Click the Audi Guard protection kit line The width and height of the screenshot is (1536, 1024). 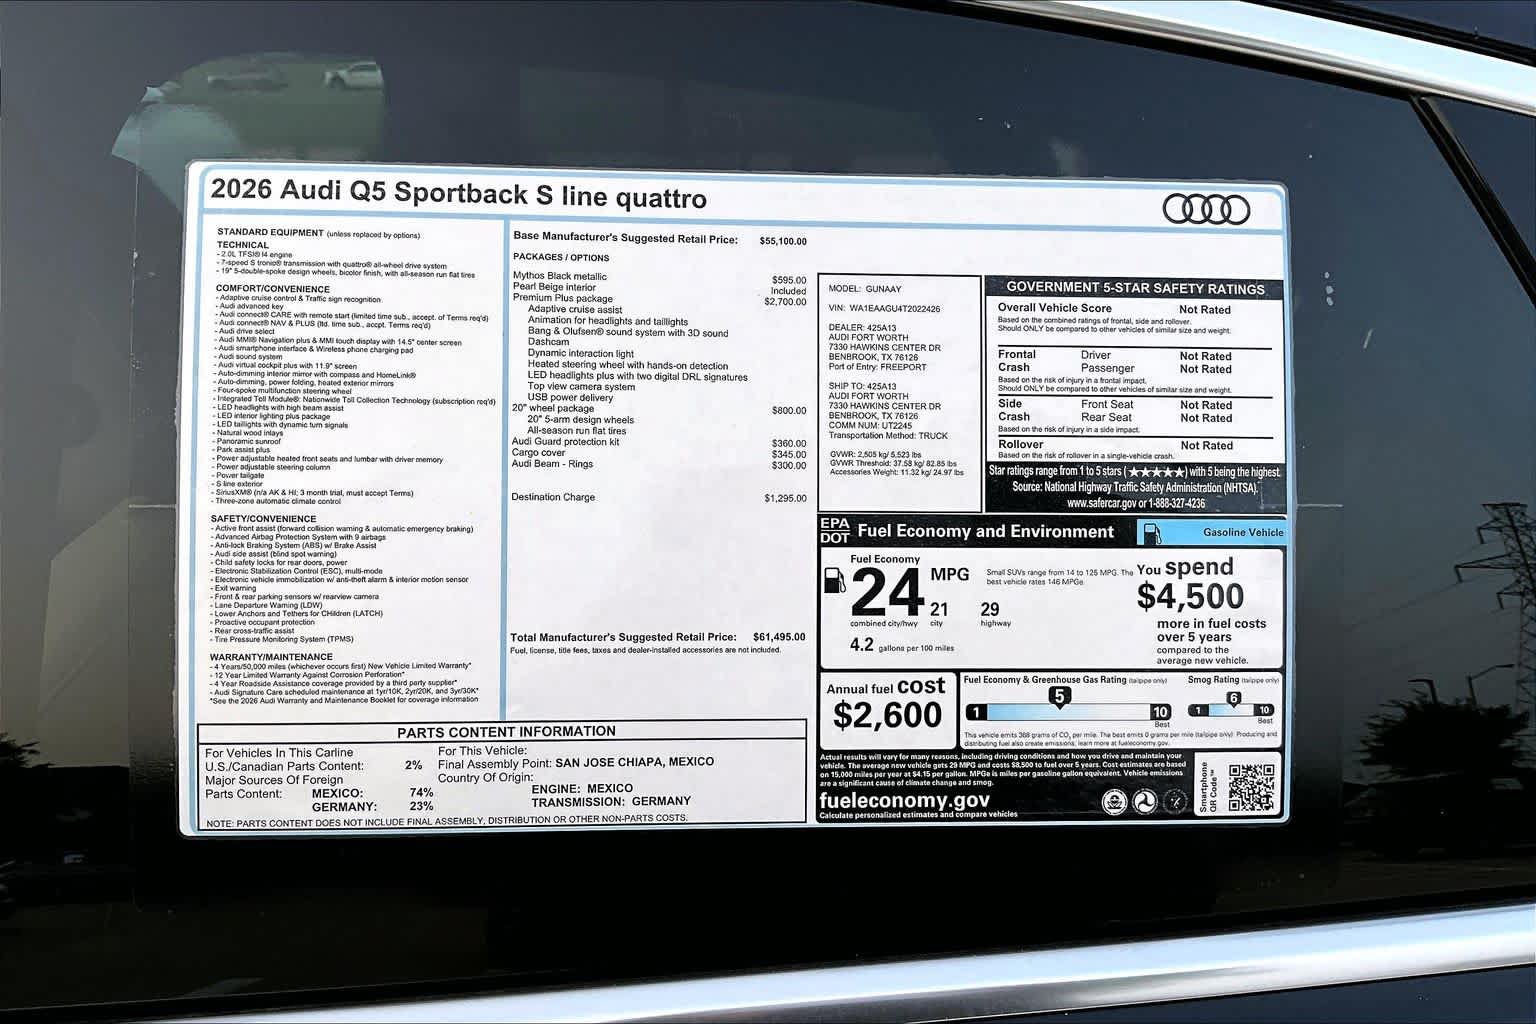(x=566, y=441)
